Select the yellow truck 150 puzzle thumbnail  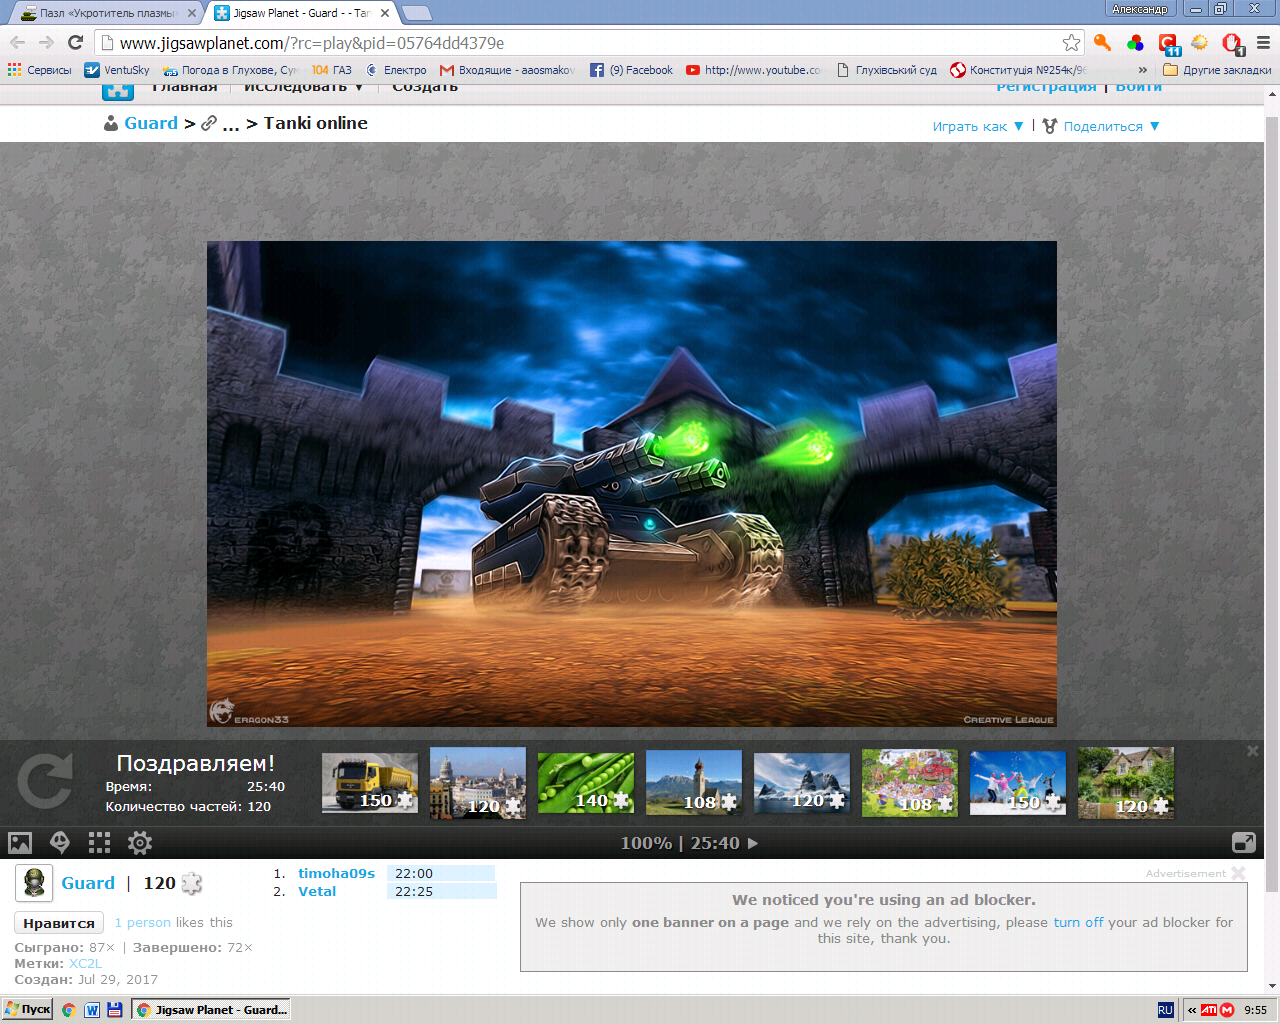370,782
